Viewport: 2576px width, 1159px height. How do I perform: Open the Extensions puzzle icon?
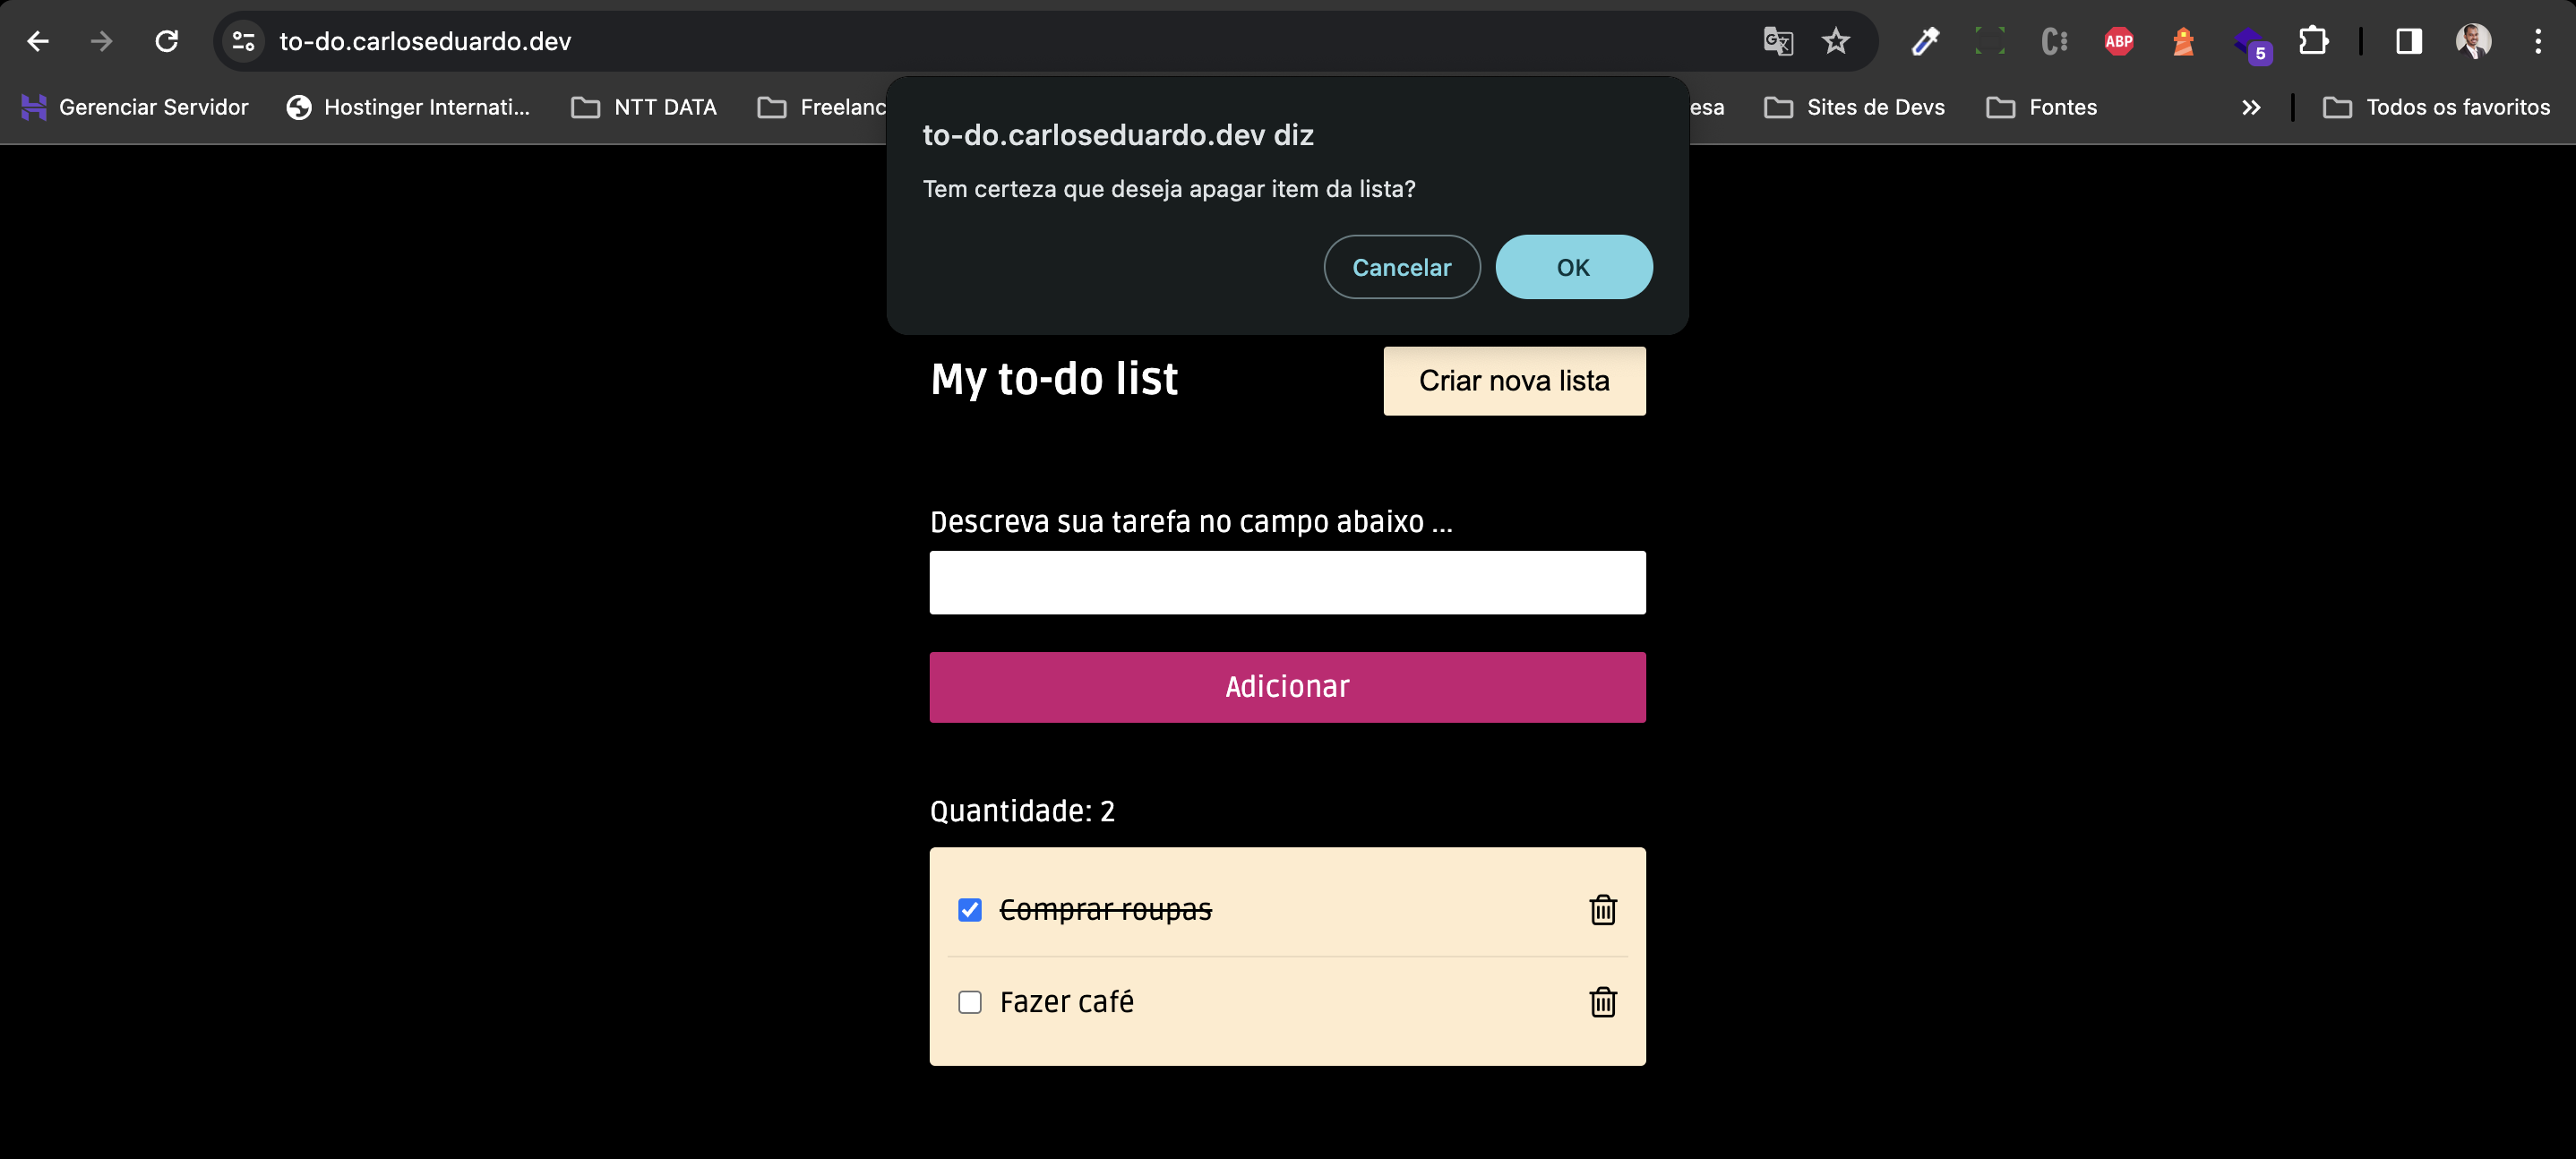click(x=2313, y=41)
